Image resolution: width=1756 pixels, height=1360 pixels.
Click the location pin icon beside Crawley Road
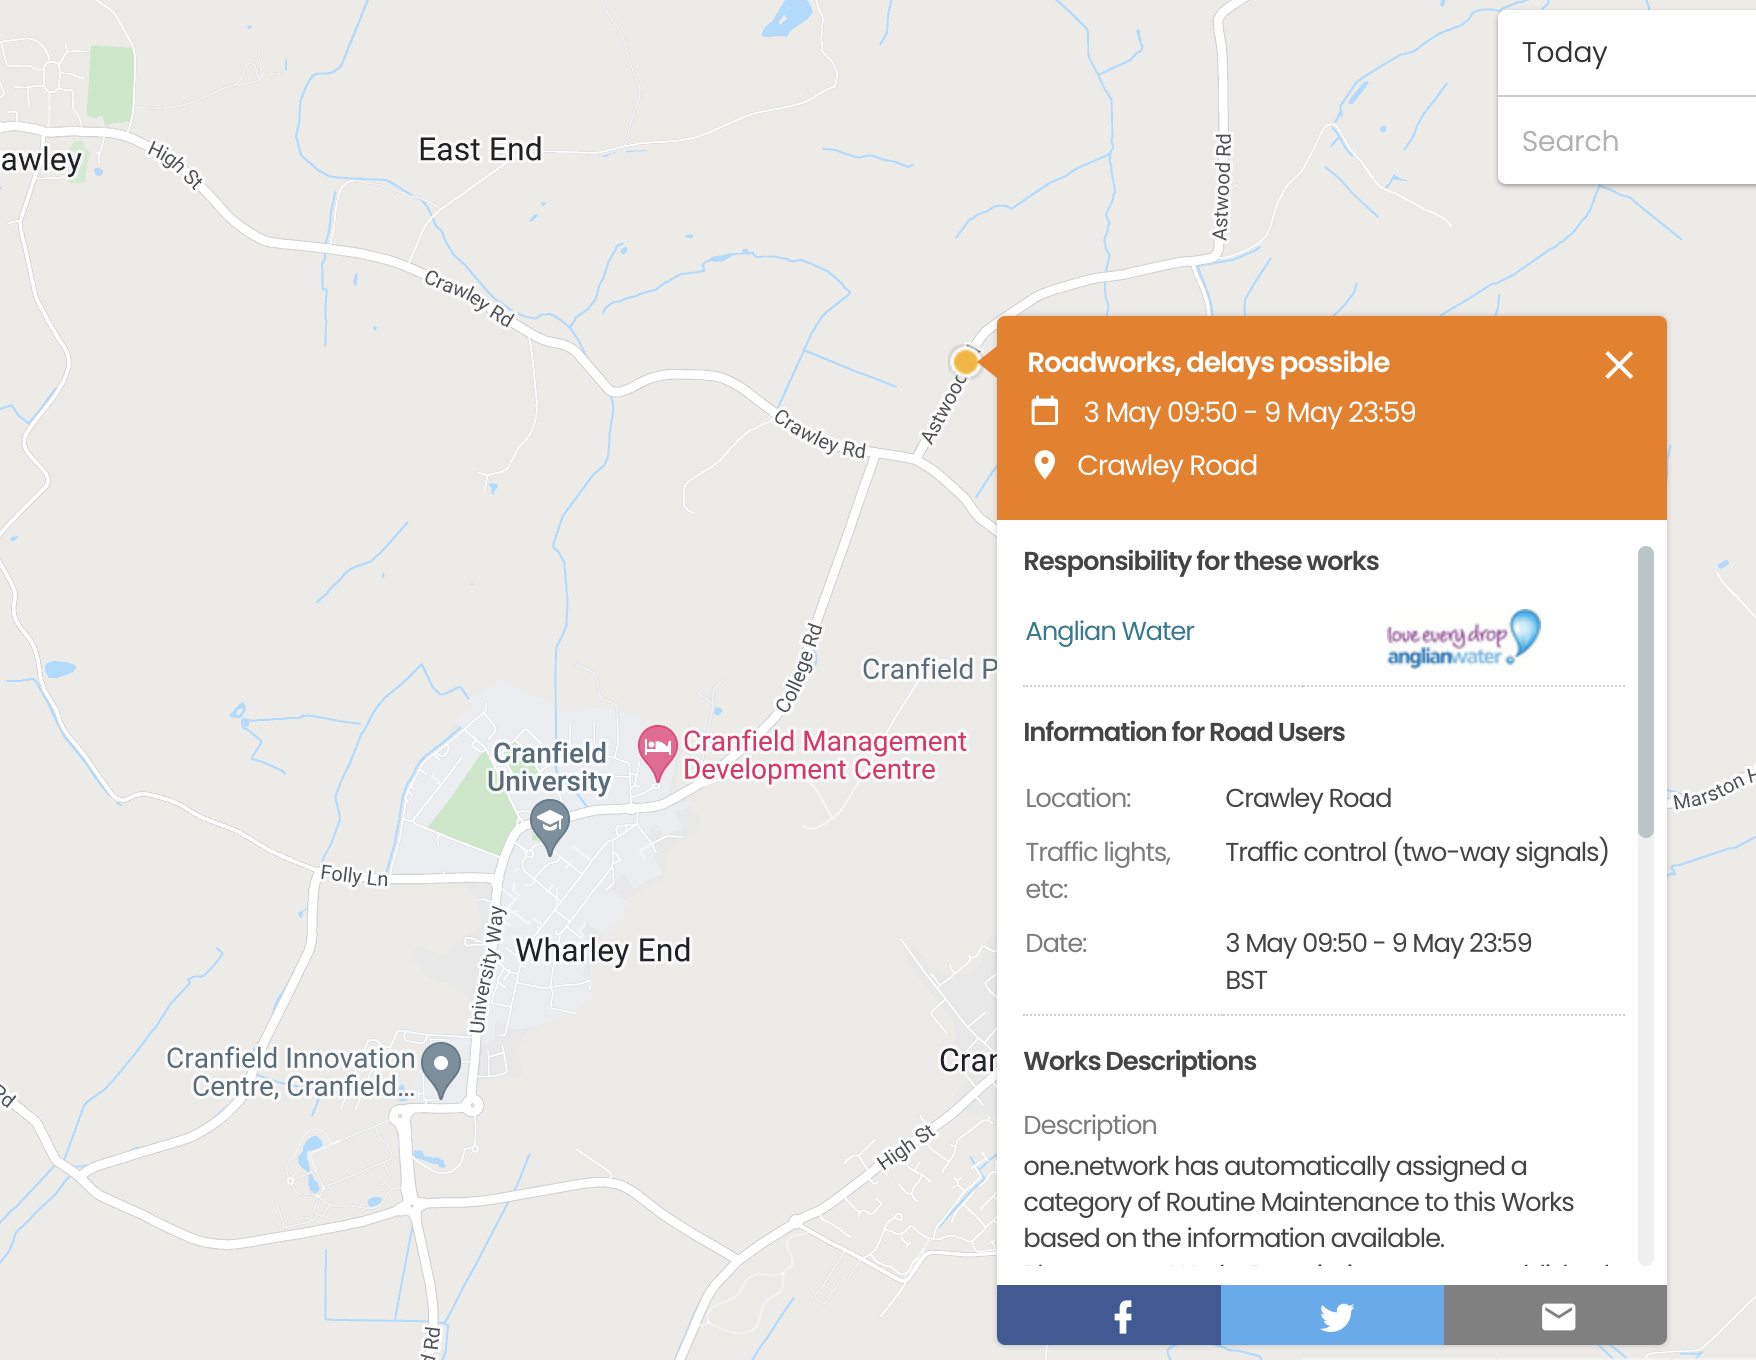click(x=1044, y=465)
